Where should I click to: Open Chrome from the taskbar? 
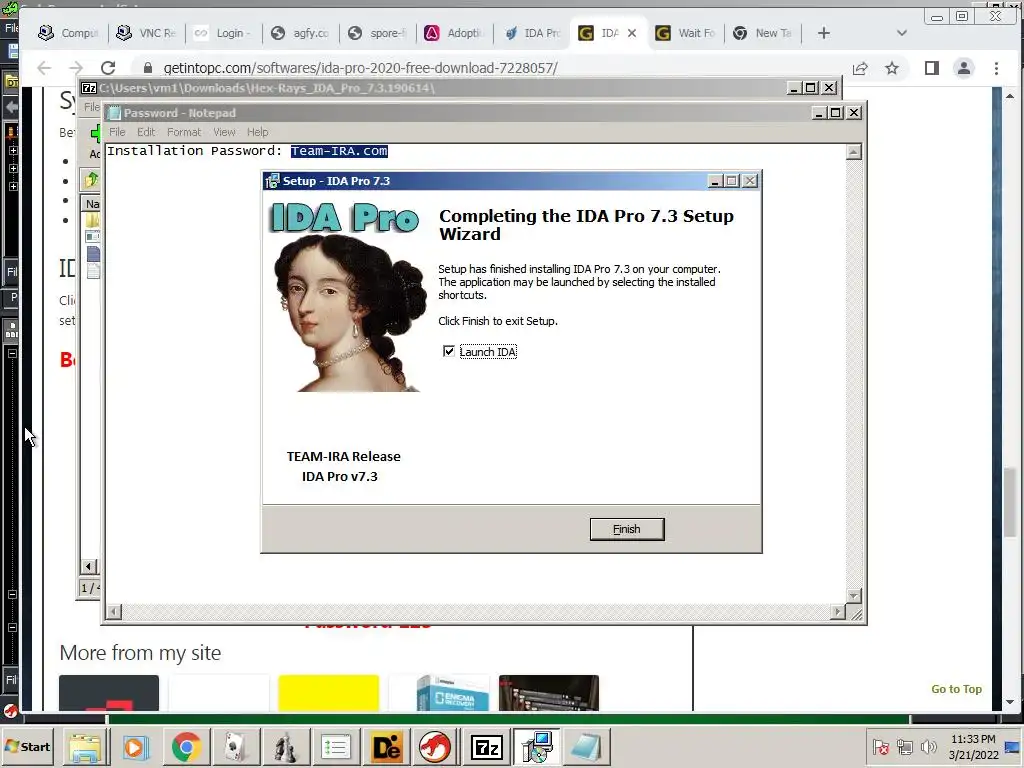(186, 747)
